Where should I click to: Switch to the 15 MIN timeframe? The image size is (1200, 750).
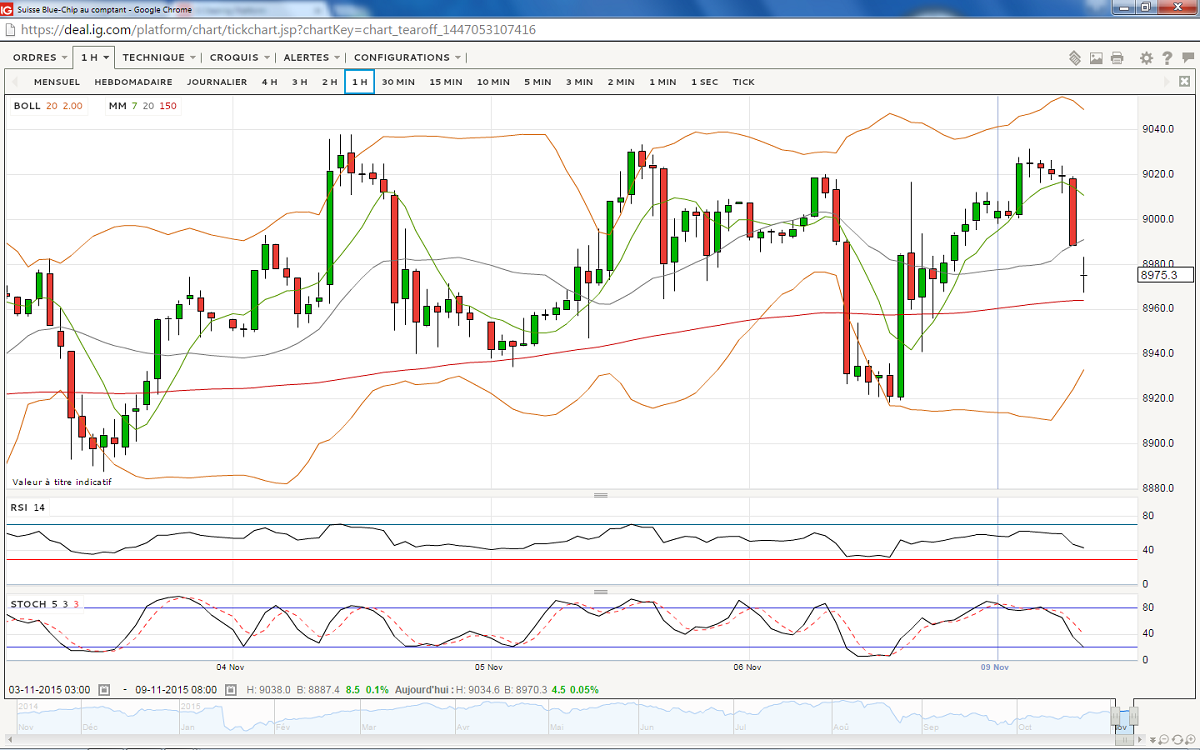point(446,82)
